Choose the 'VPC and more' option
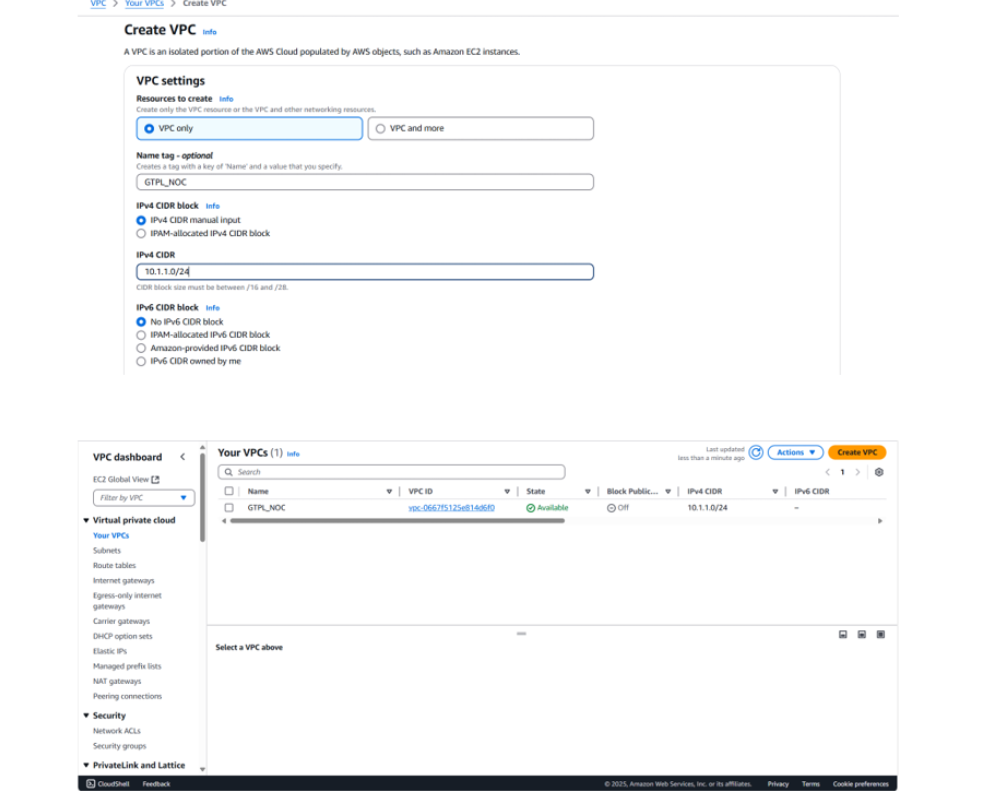 380,128
